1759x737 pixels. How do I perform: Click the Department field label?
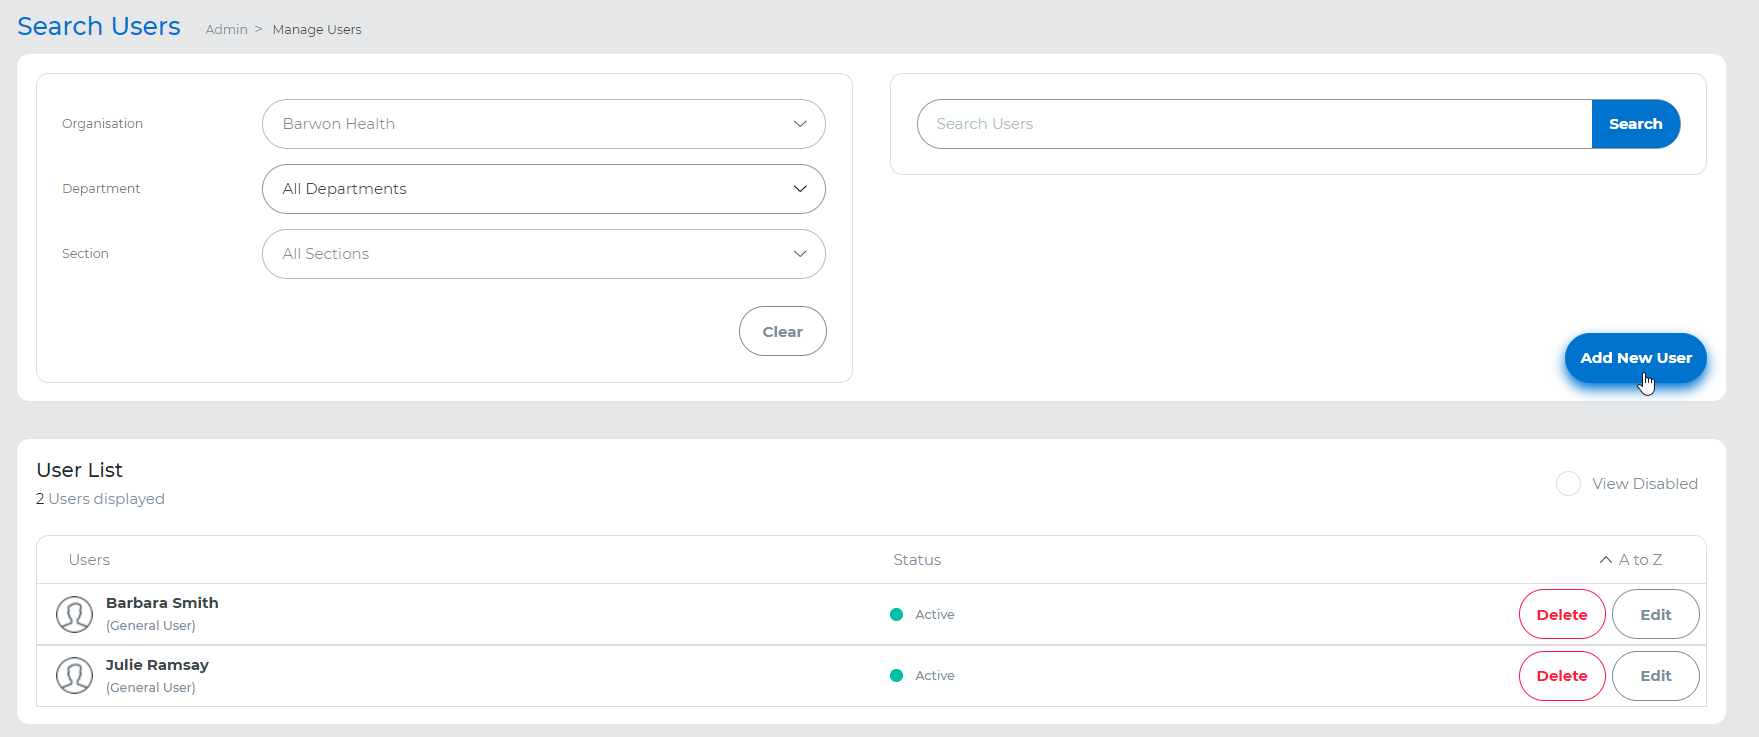pyautogui.click(x=101, y=189)
